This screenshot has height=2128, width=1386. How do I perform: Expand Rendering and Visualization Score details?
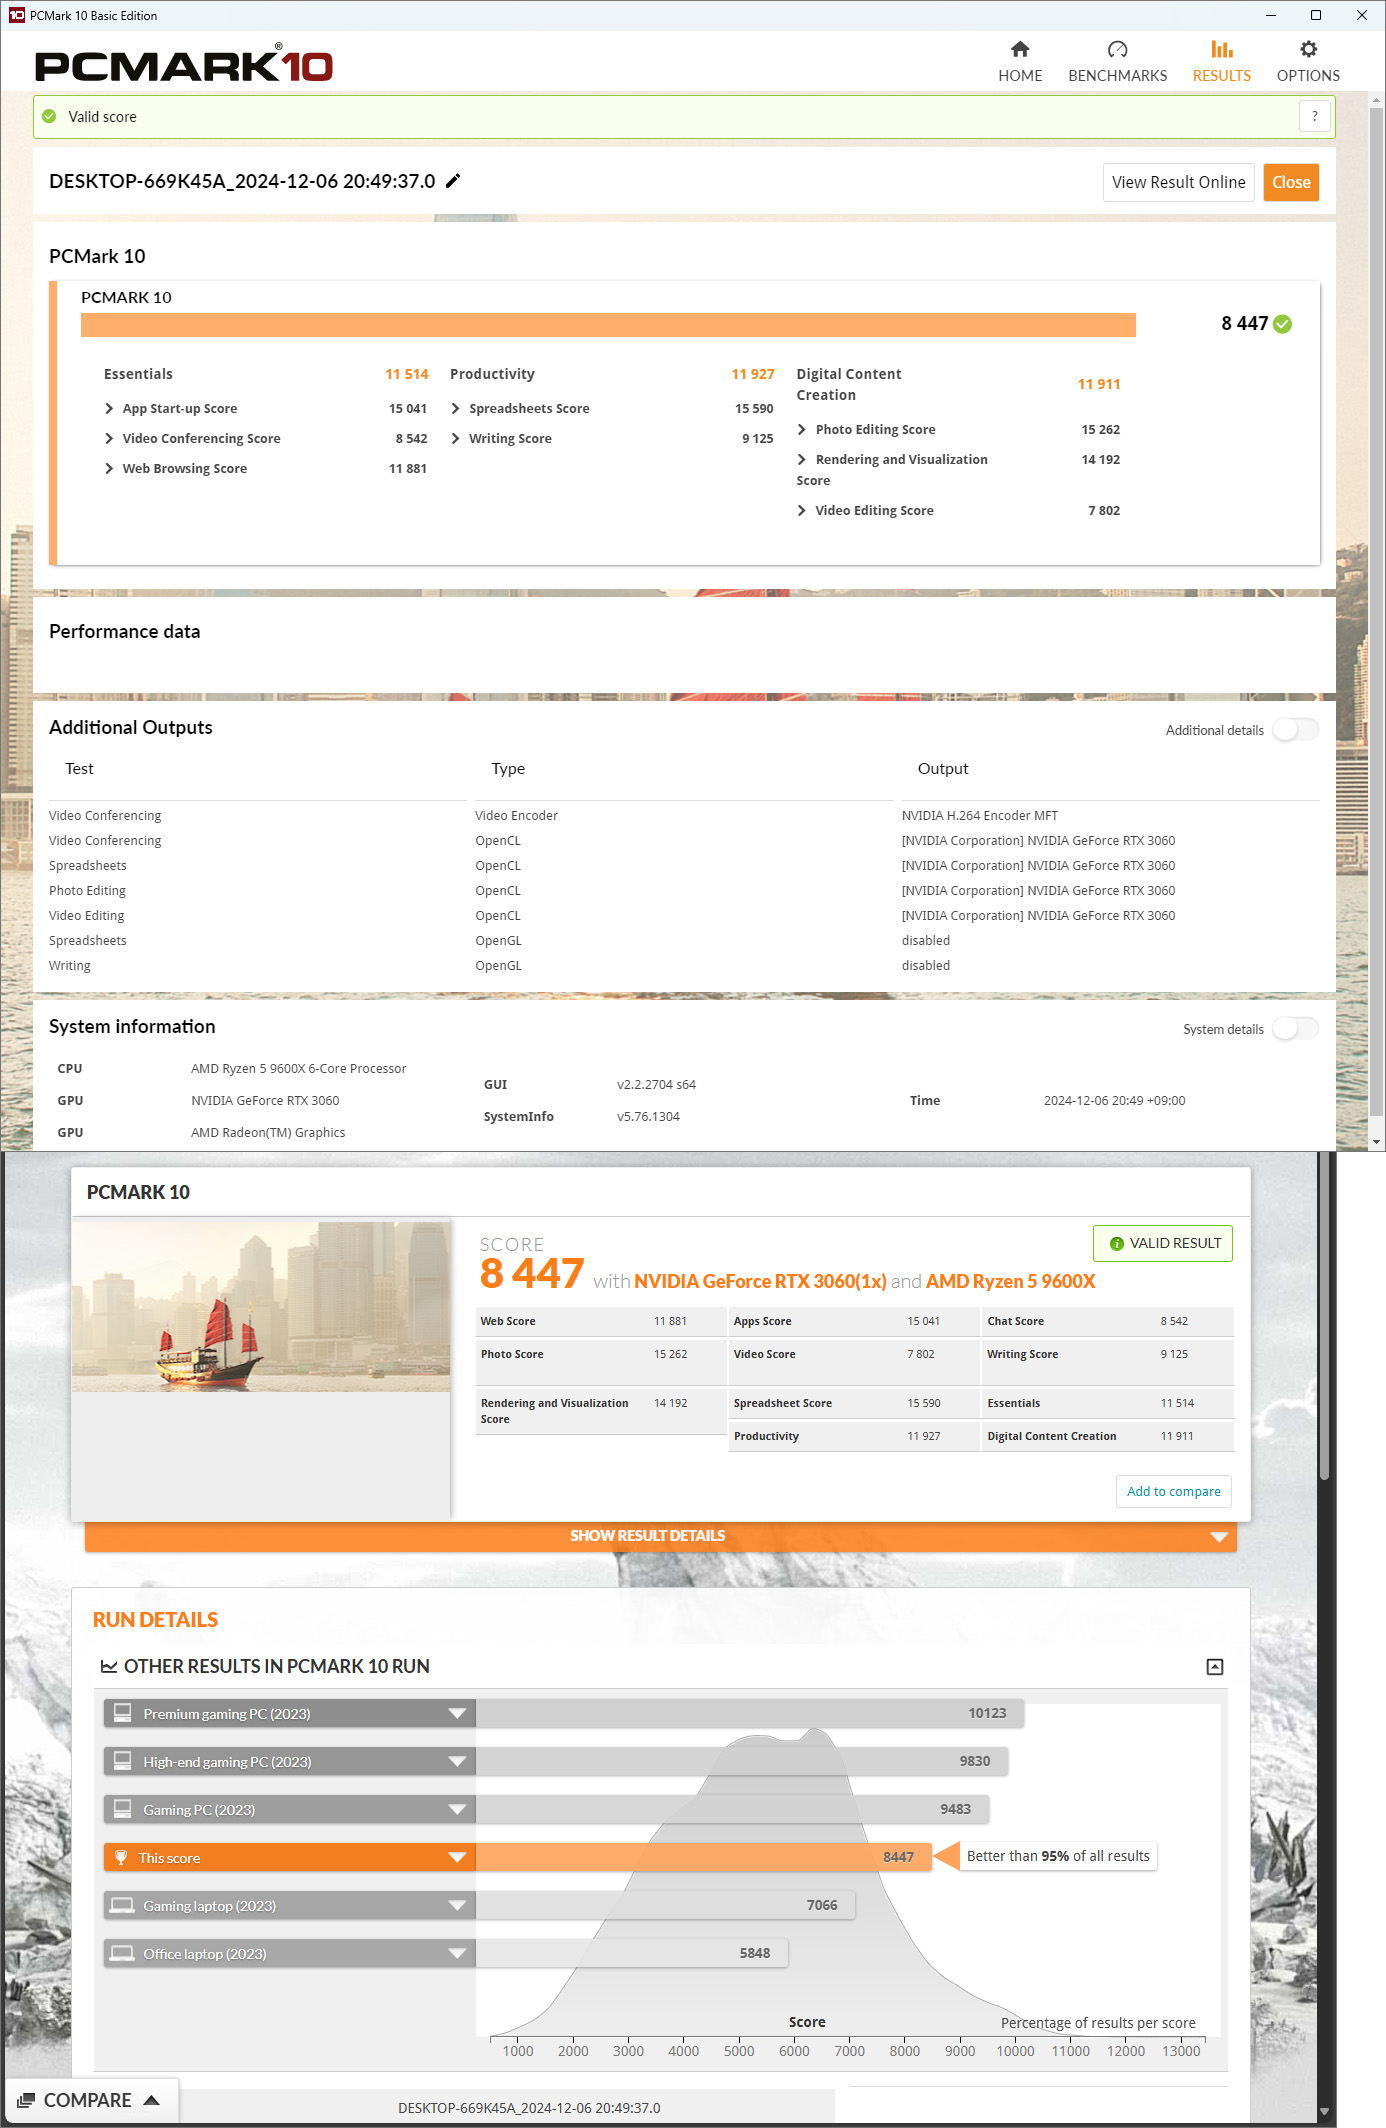pyautogui.click(x=802, y=459)
